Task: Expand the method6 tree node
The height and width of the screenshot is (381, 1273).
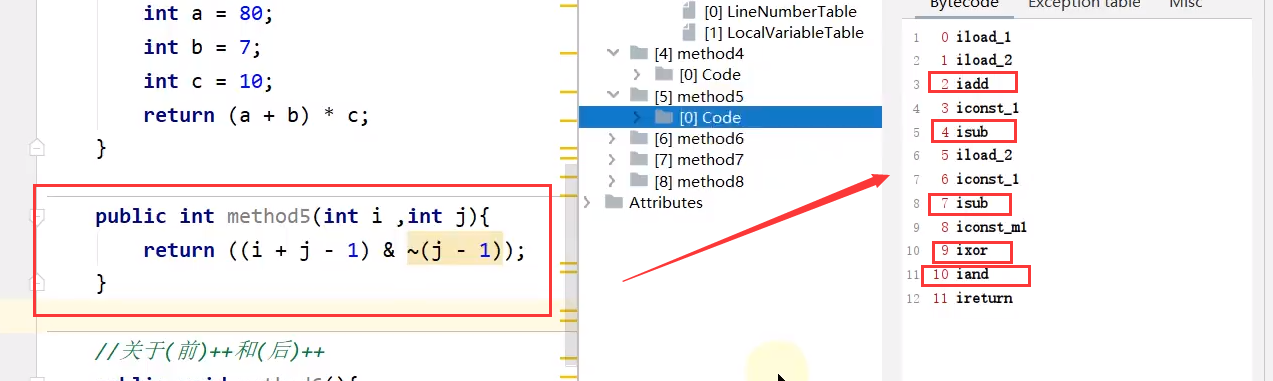Action: point(613,139)
